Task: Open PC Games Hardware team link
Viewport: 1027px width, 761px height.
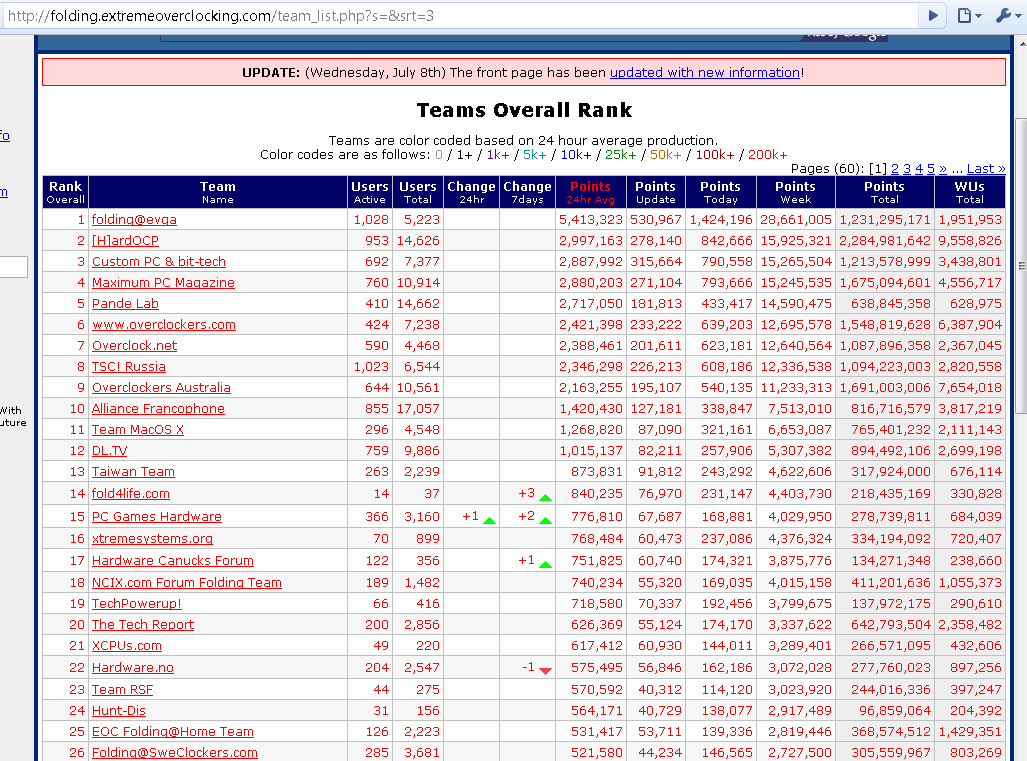Action: [157, 517]
